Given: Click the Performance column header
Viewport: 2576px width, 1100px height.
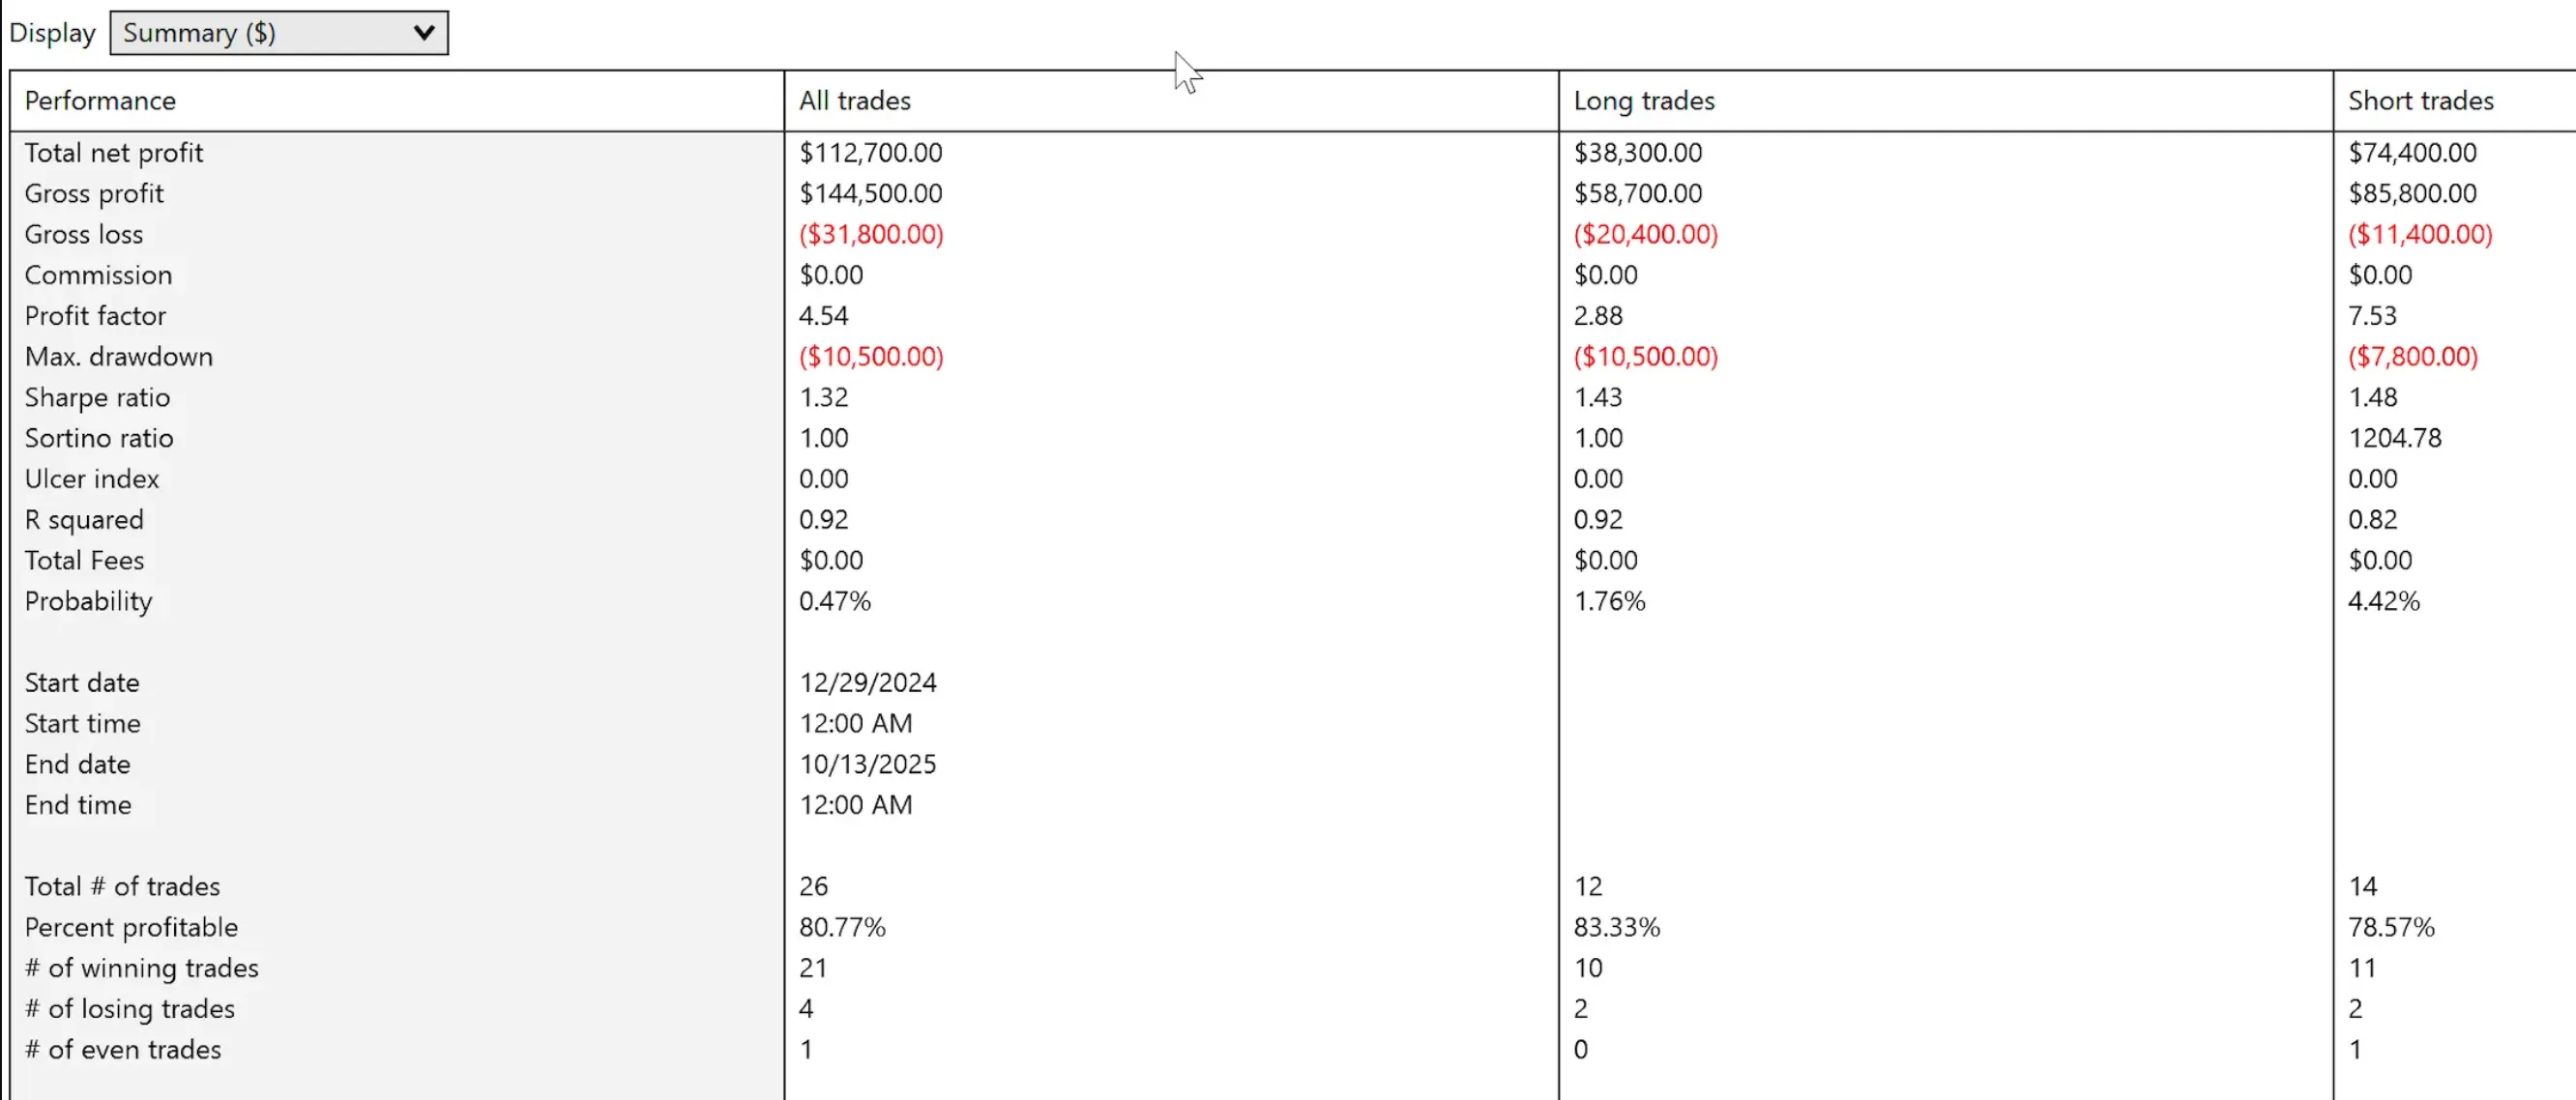Looking at the screenshot, I should 100,101.
